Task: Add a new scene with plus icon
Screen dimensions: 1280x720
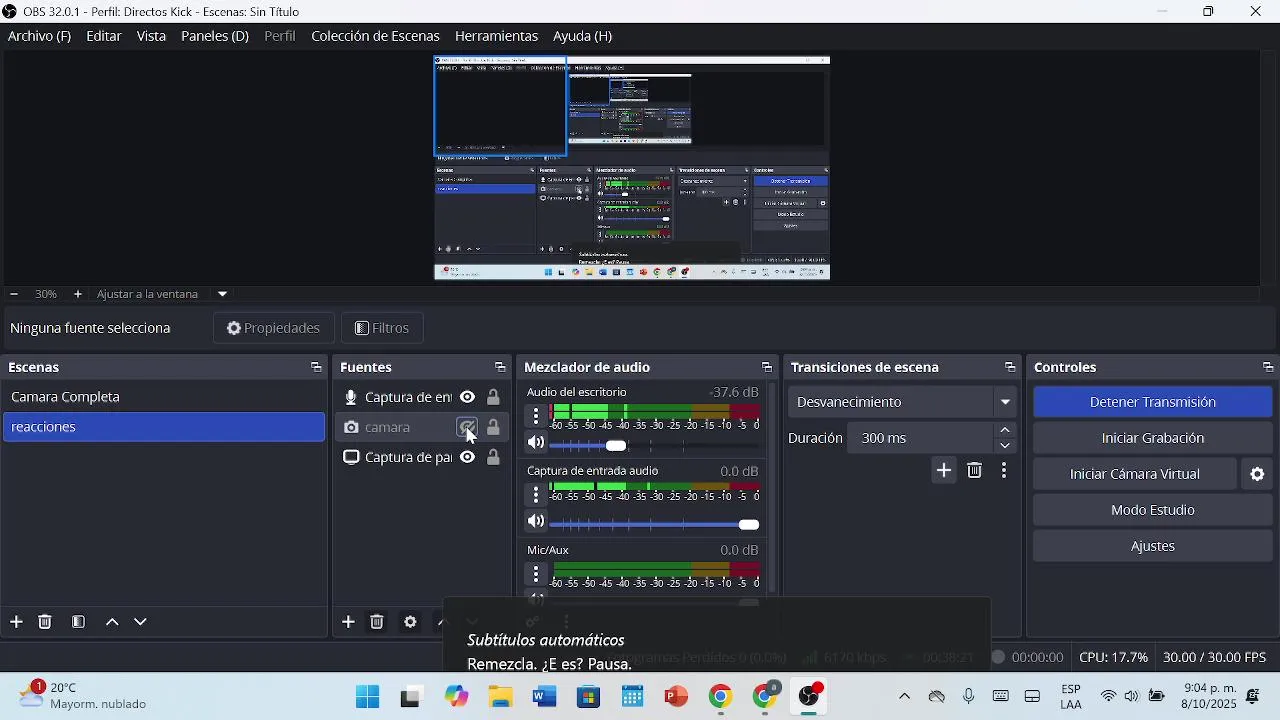Action: coord(16,622)
